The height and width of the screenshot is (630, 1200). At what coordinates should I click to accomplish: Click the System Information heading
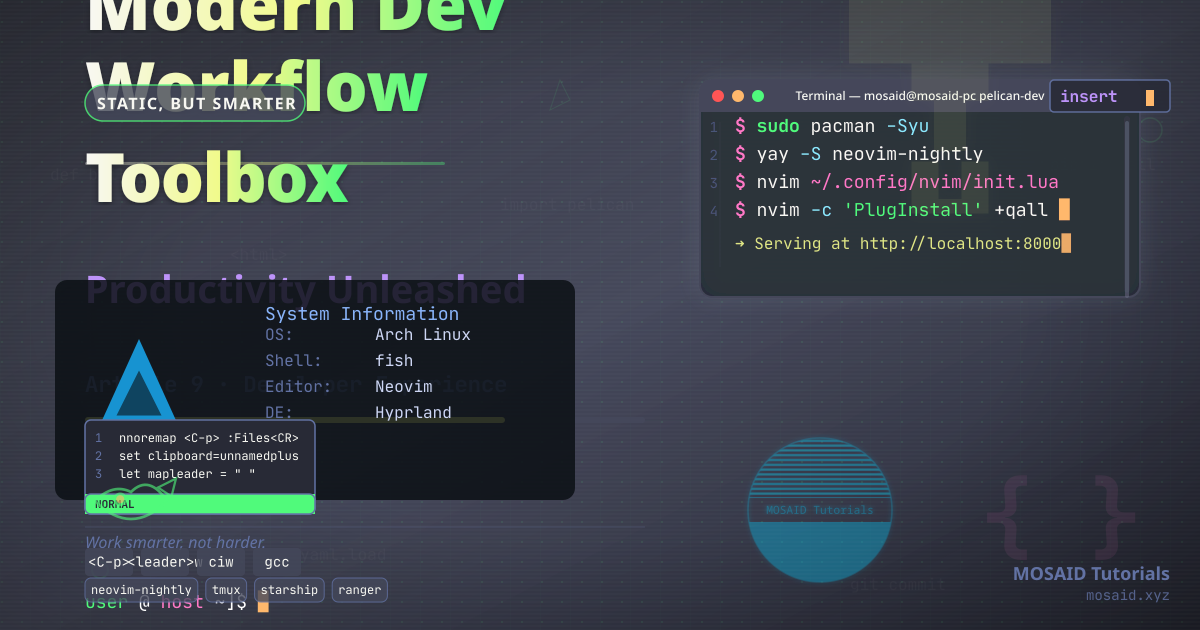click(x=362, y=314)
